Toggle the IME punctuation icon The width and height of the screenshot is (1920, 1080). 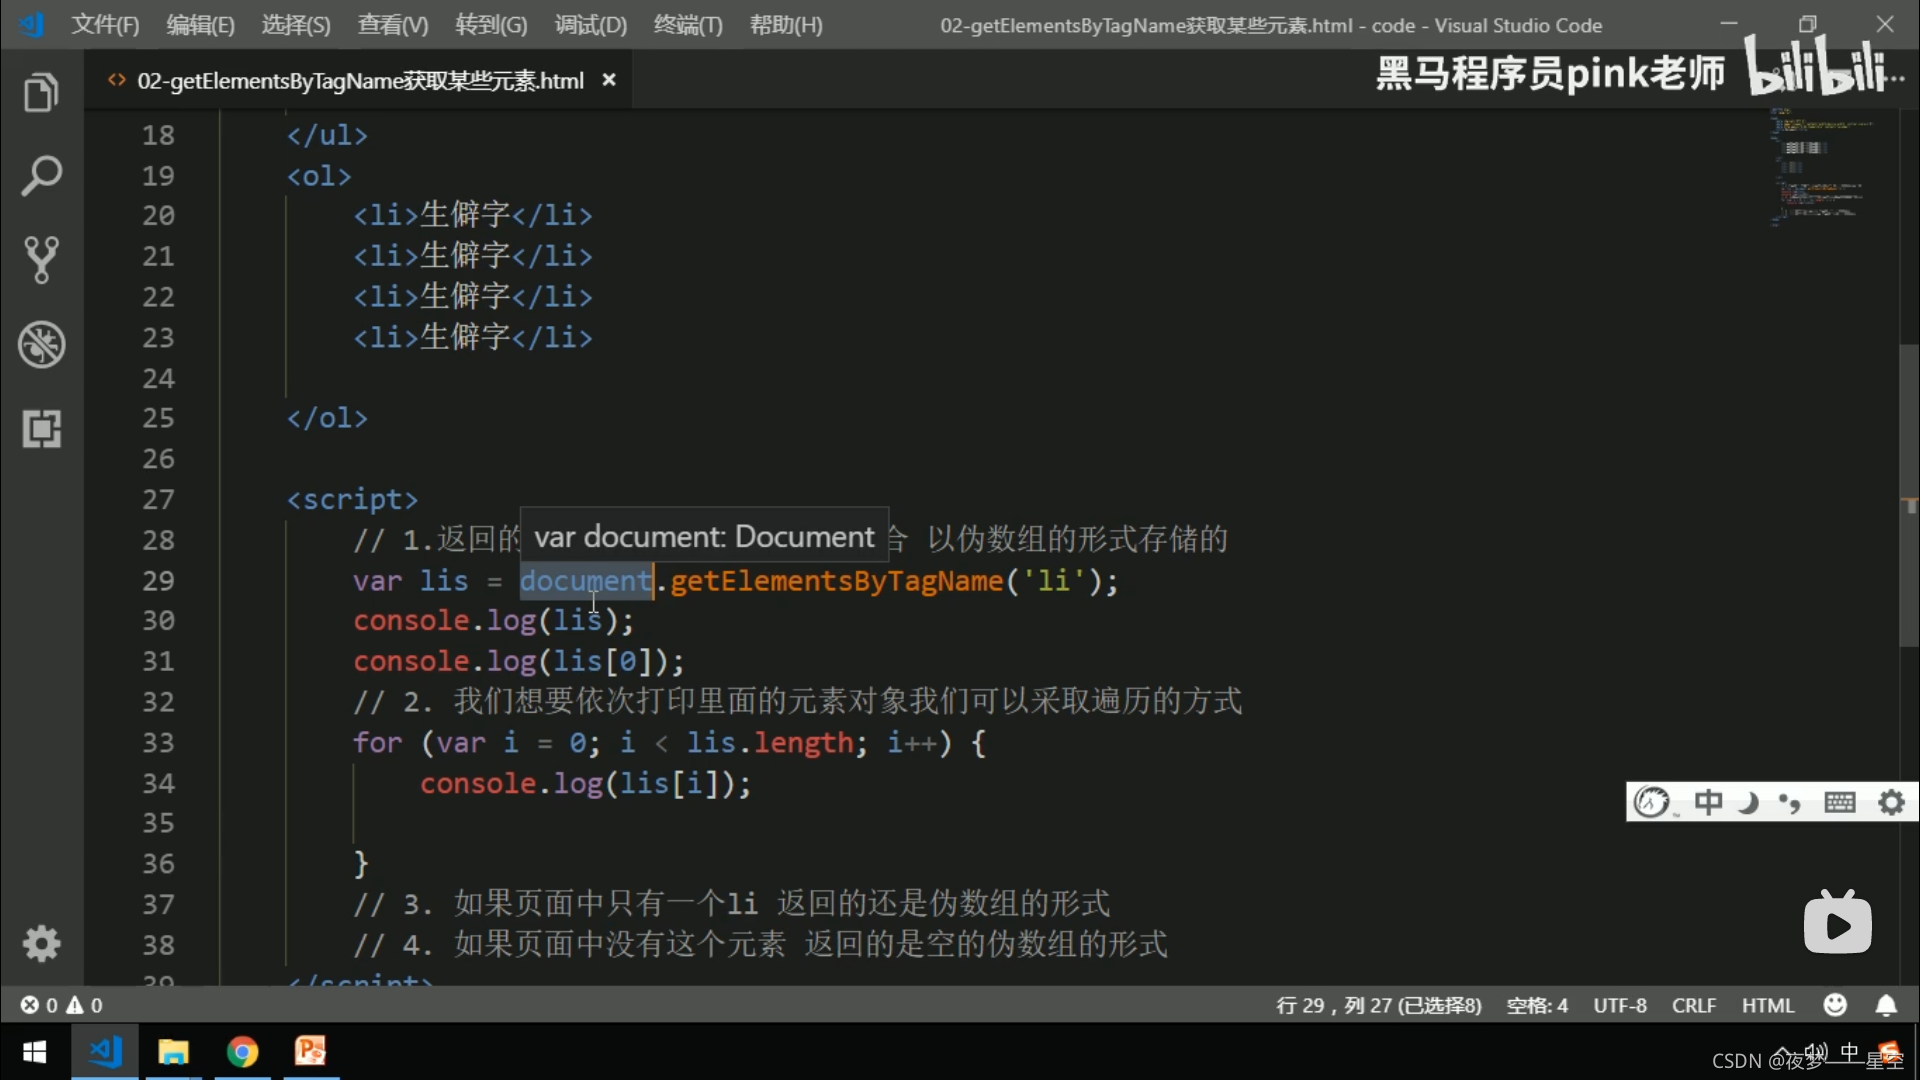(1790, 802)
